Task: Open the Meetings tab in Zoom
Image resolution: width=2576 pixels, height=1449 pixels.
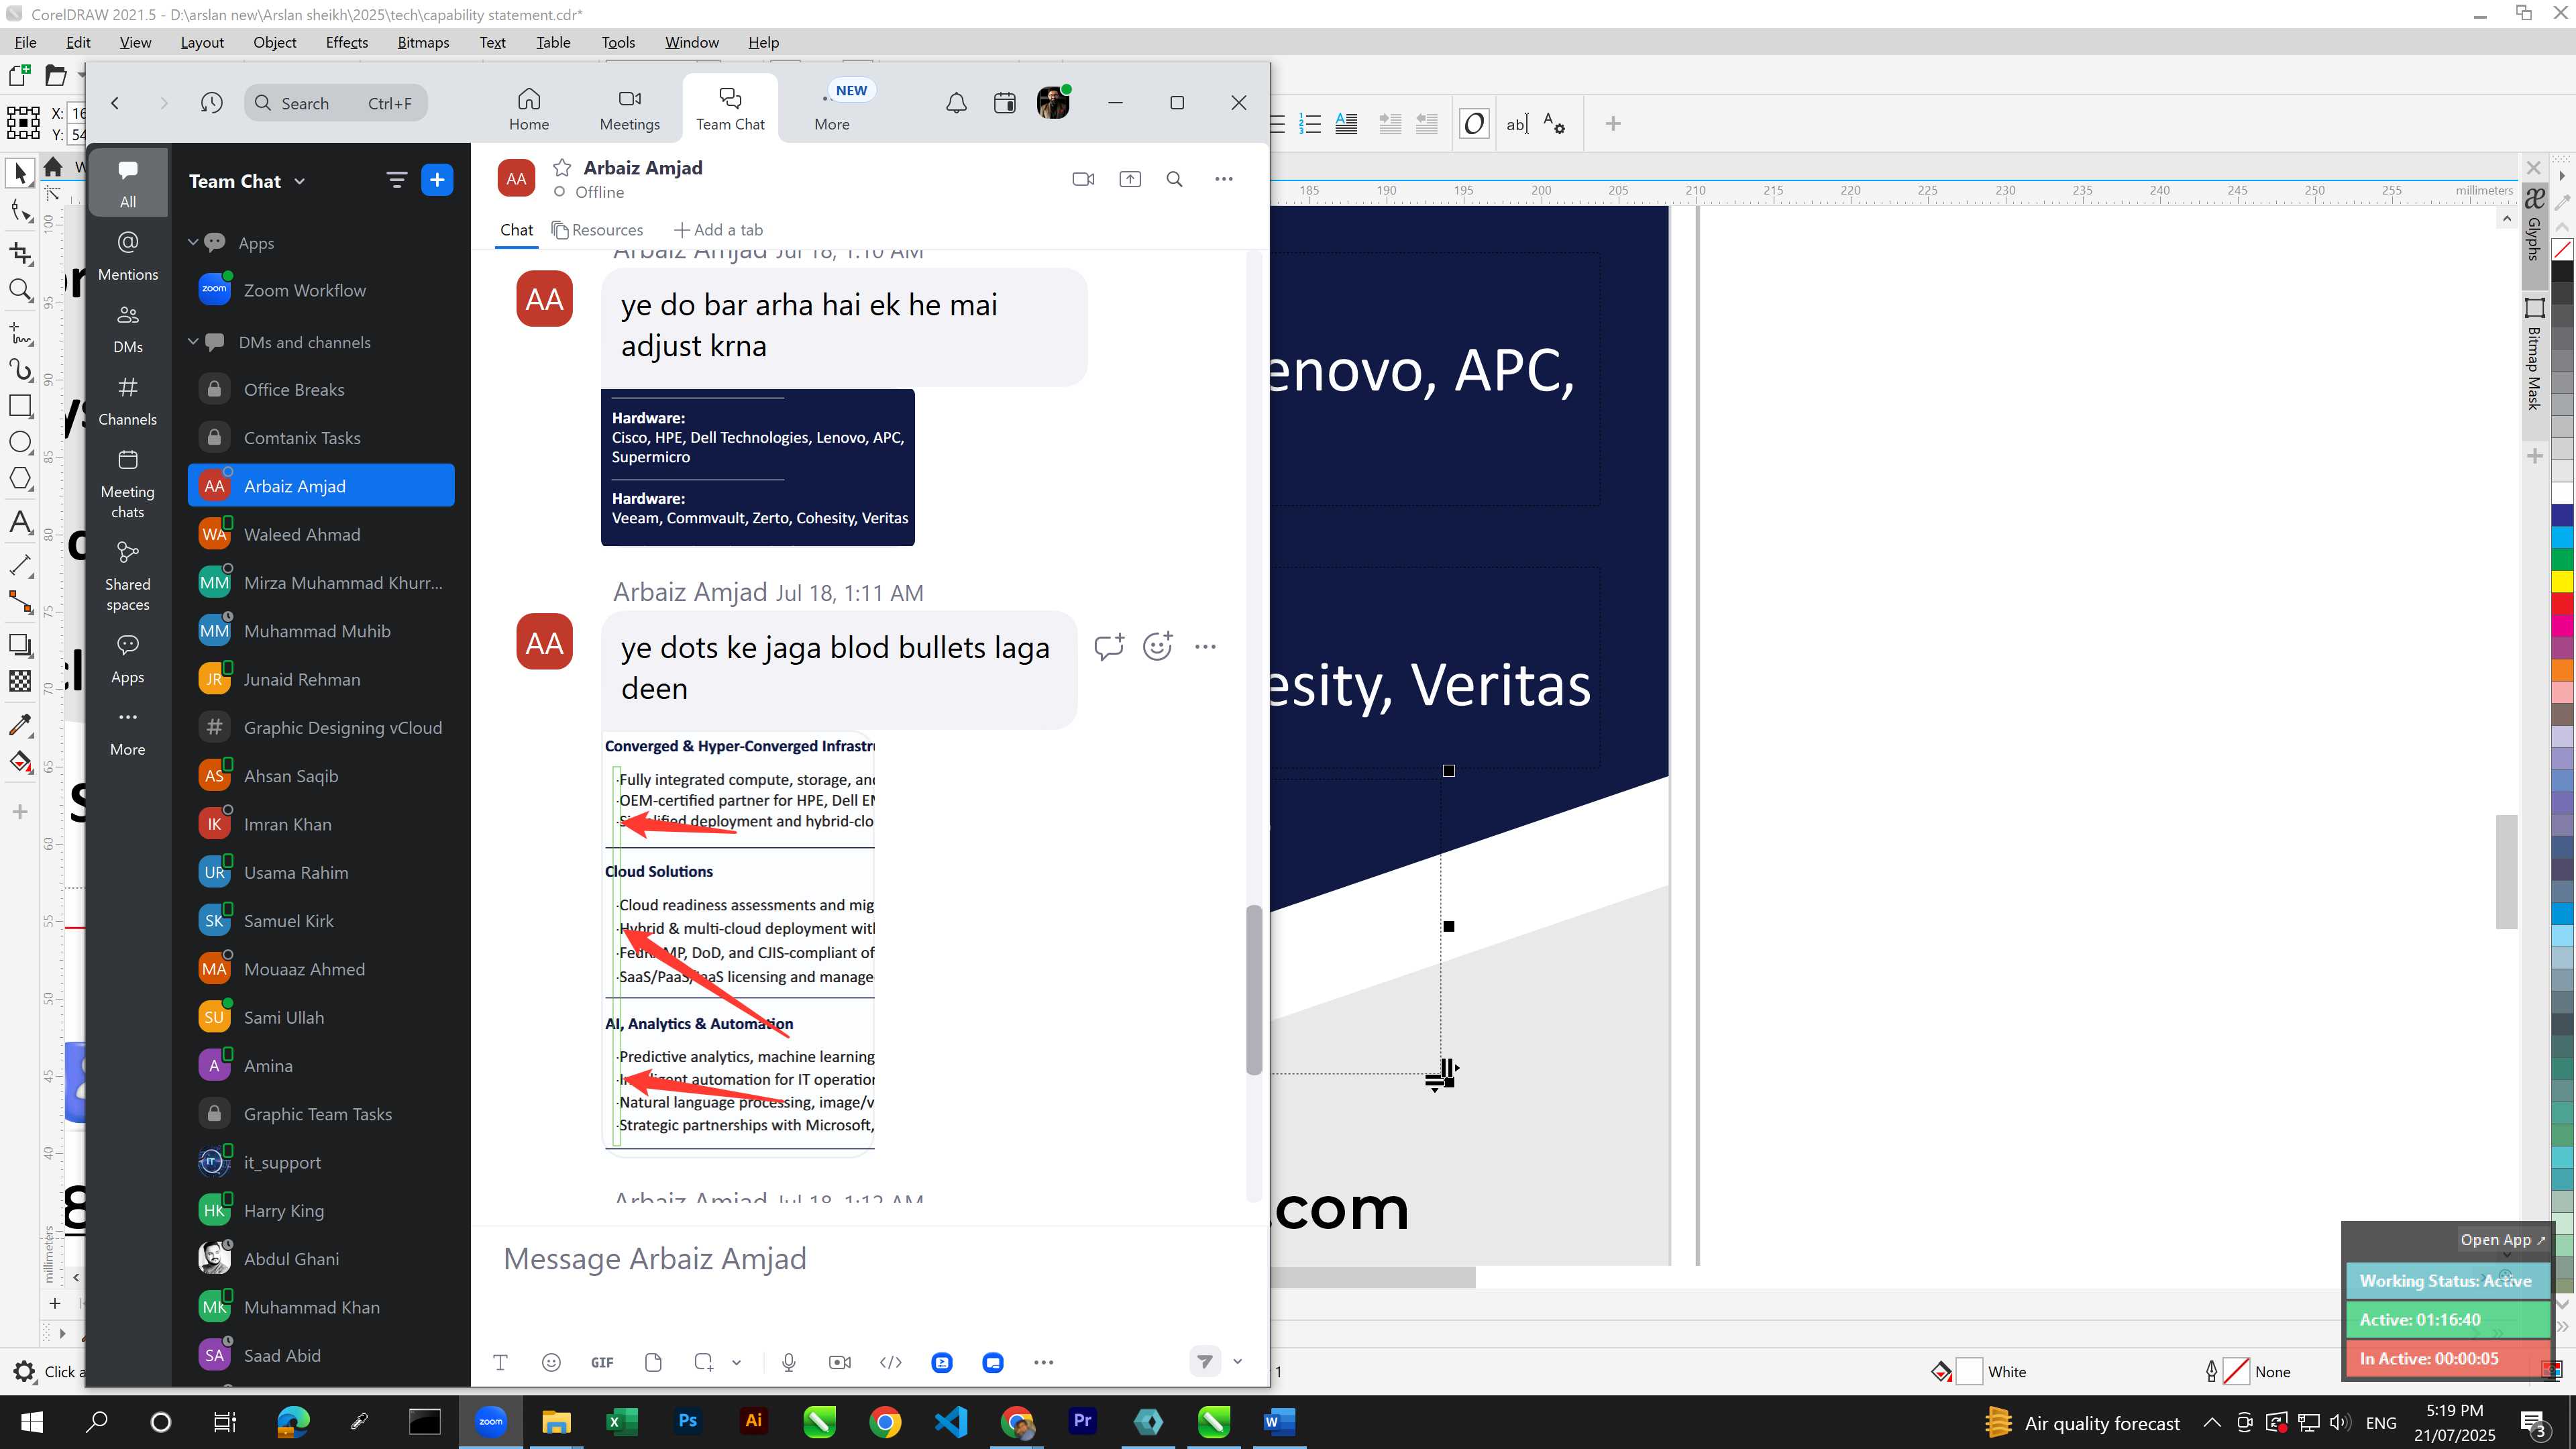Action: 629,108
